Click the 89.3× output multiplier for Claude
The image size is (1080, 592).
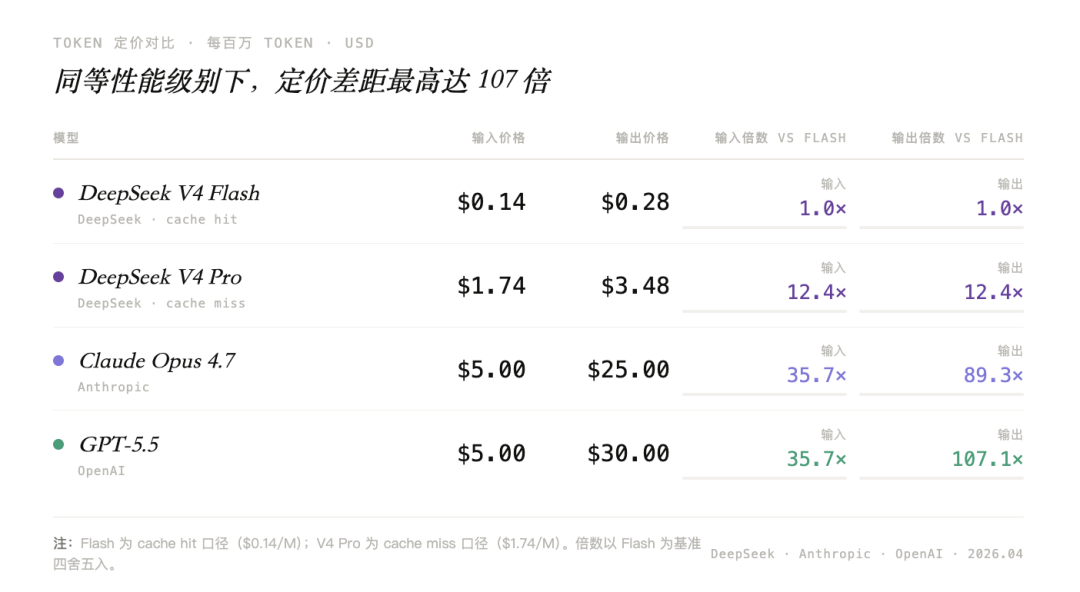[x=994, y=375]
